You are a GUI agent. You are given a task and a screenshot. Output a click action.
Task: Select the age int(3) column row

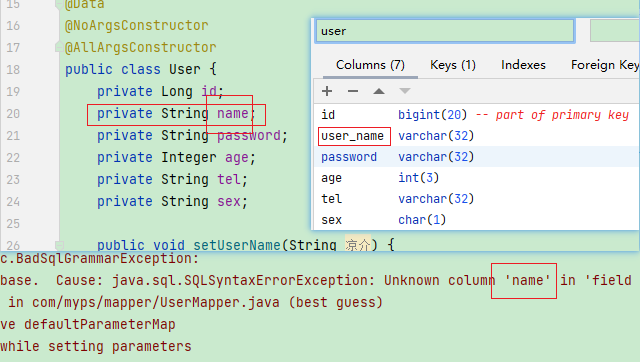(476, 178)
